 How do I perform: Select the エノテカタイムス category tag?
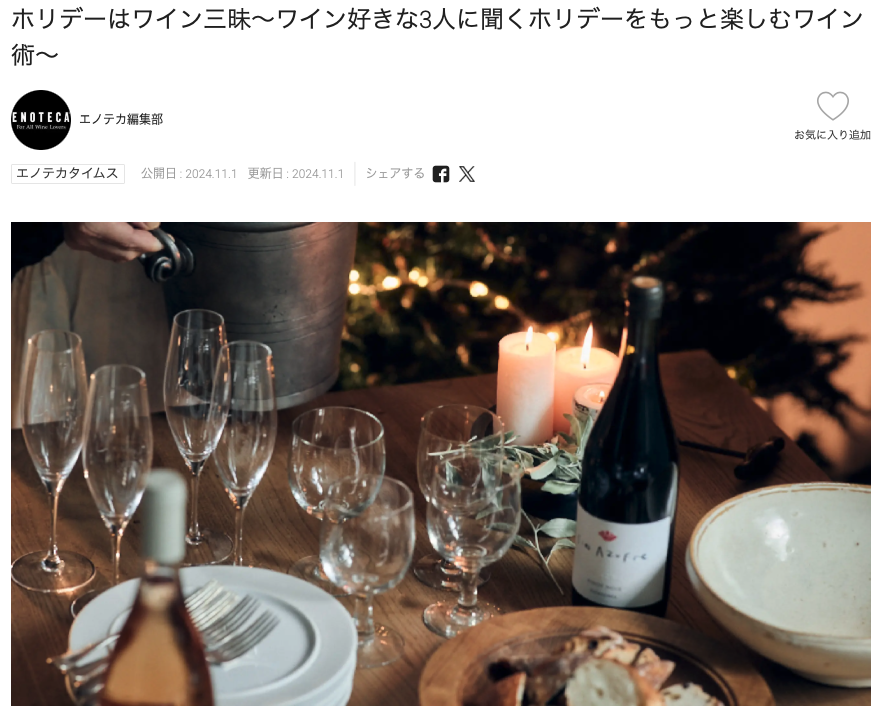coord(68,173)
